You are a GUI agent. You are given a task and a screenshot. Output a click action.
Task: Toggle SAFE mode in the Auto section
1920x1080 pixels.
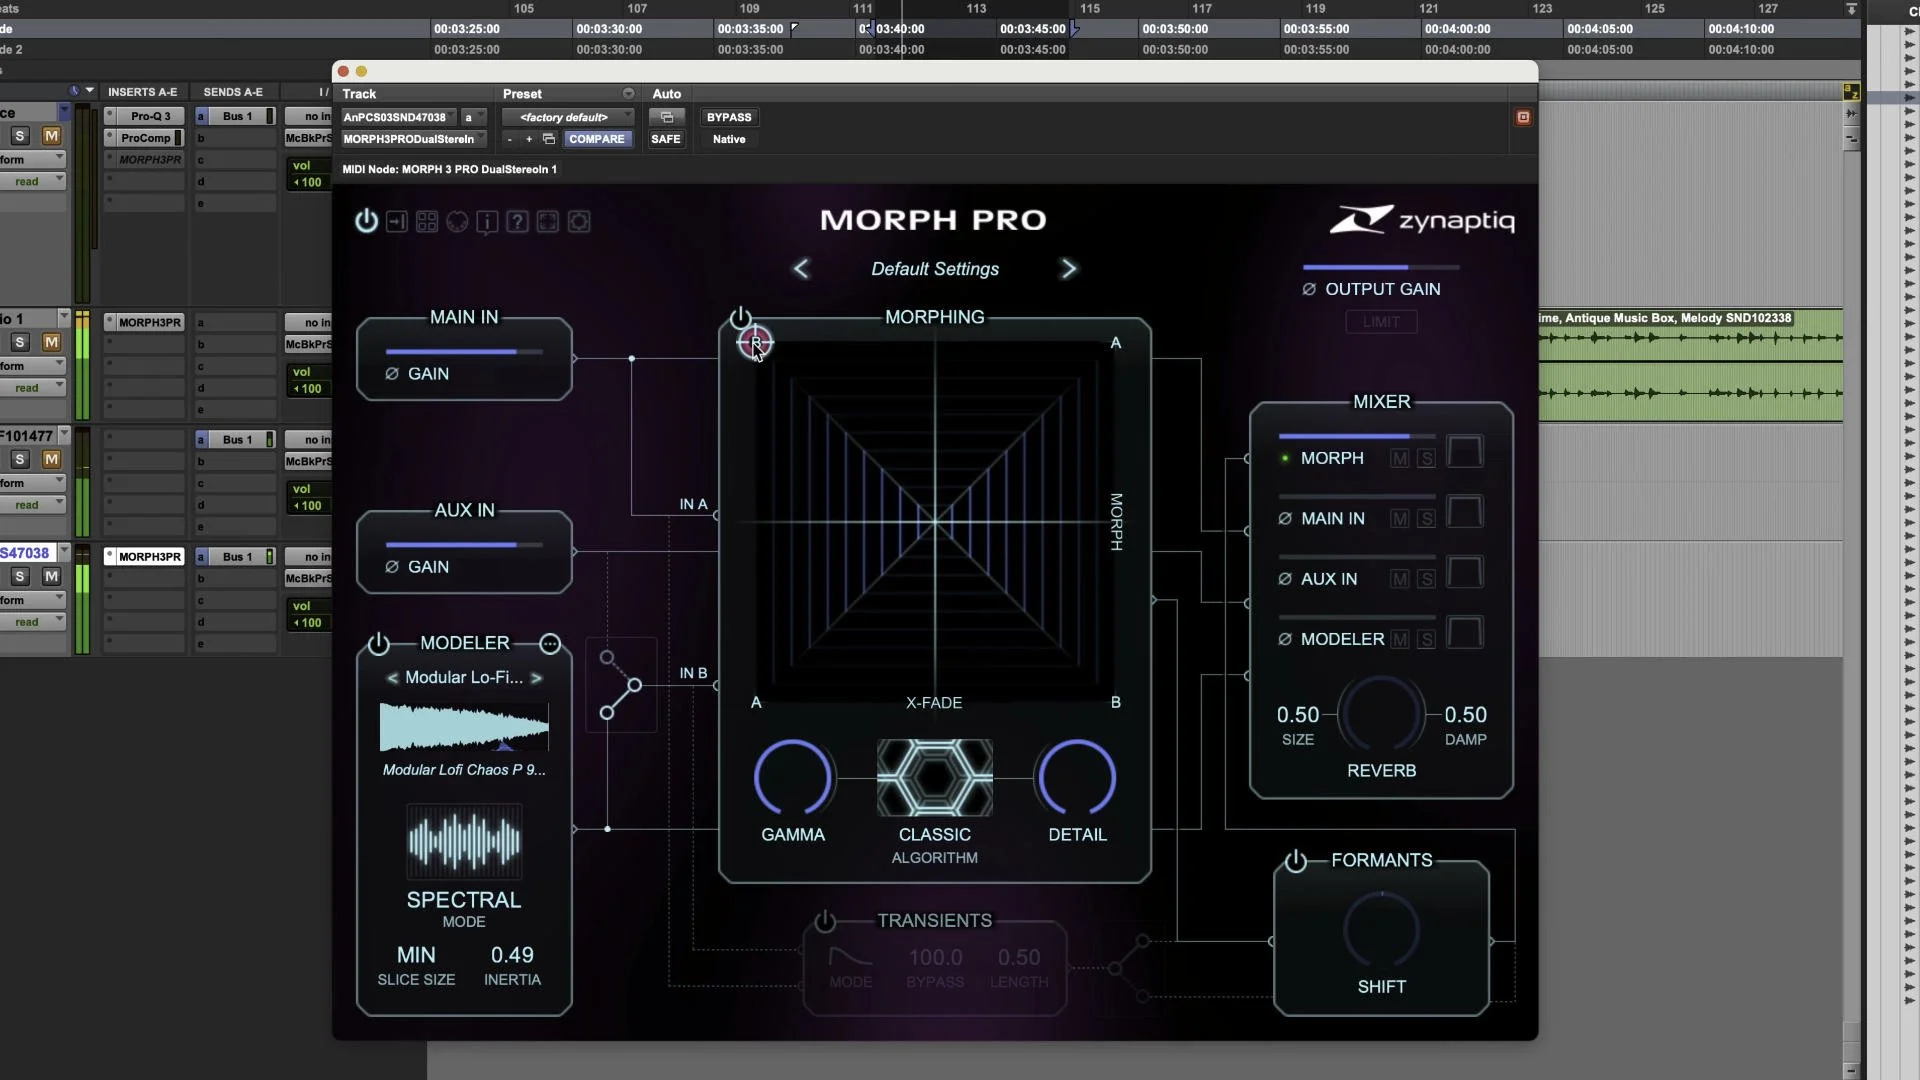pos(665,139)
